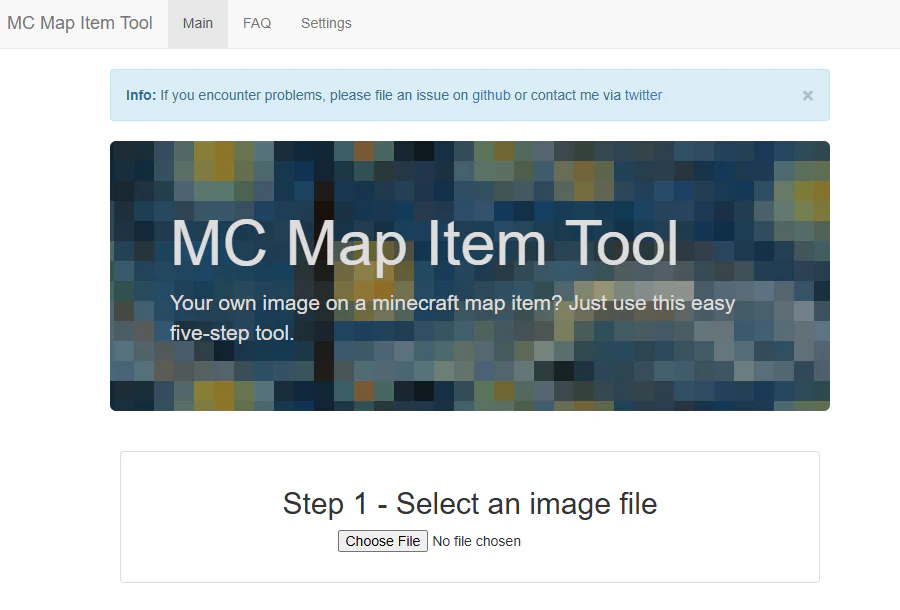Screen dimensions: 900x610
Task: Select the Step 1 heading text
Action: click(469, 503)
